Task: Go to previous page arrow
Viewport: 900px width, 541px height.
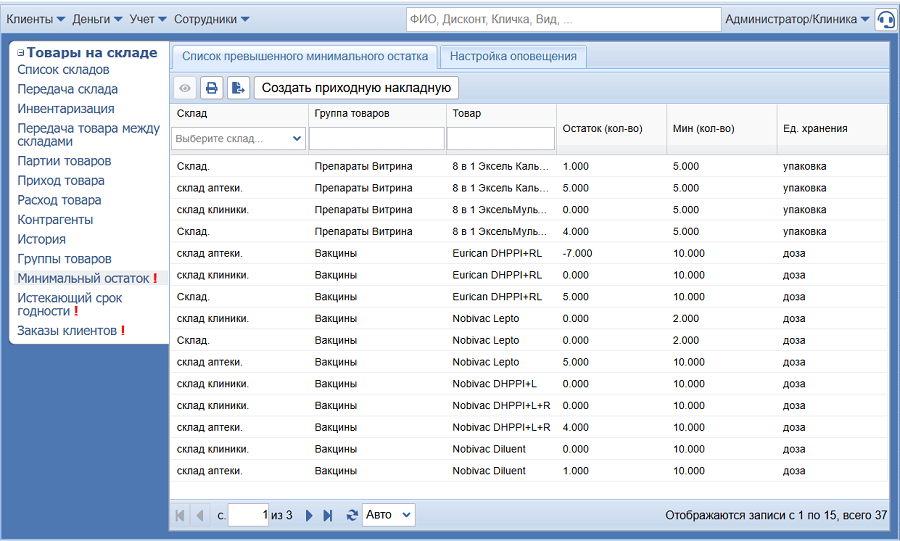Action: tap(200, 515)
